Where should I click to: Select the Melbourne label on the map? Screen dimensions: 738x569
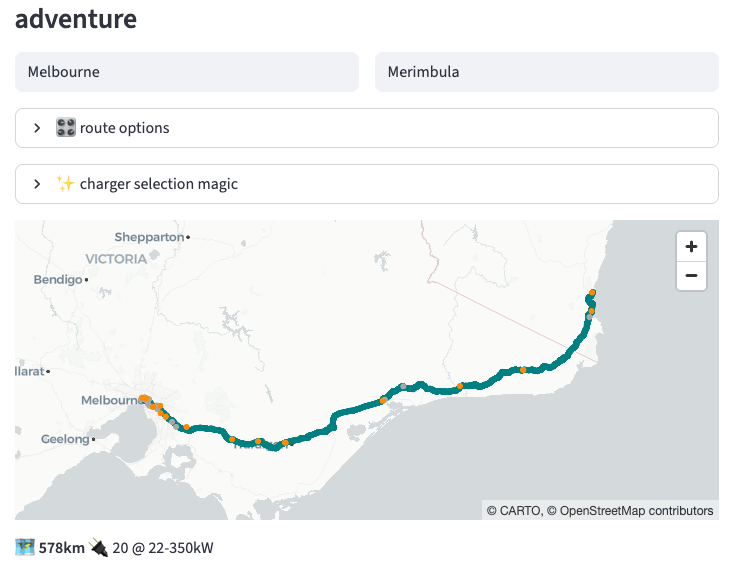108,400
